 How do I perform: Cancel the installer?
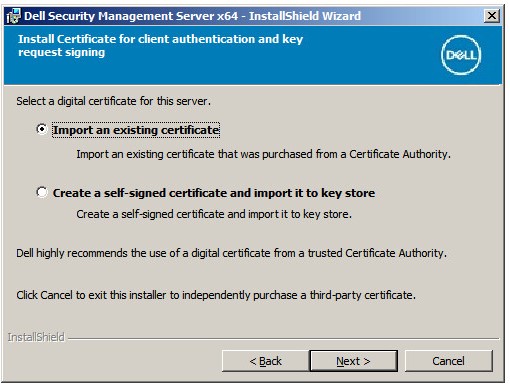(448, 361)
